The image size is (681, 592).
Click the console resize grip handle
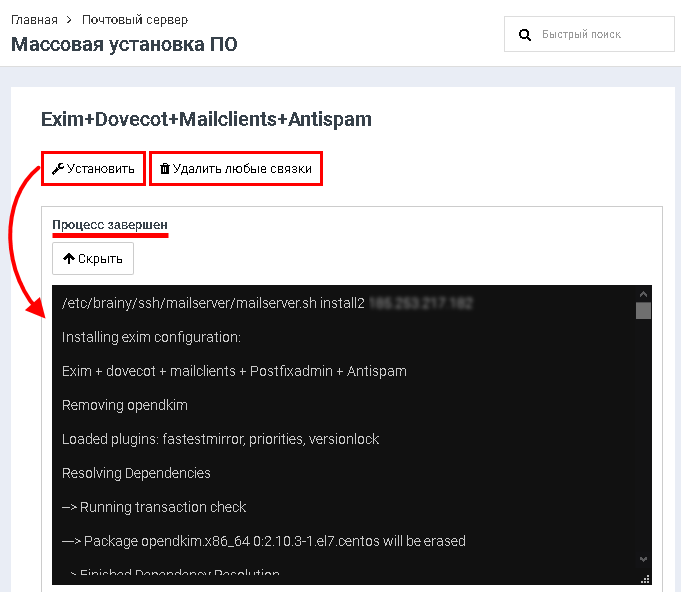[645, 579]
